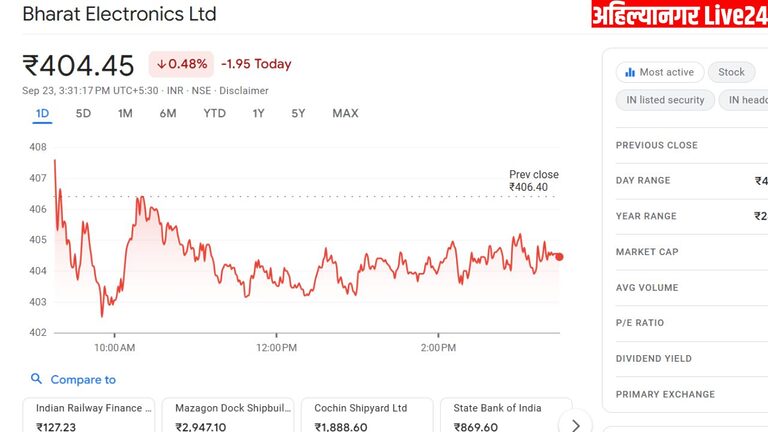Click the down arrow in percent change badge

pyautogui.click(x=161, y=64)
